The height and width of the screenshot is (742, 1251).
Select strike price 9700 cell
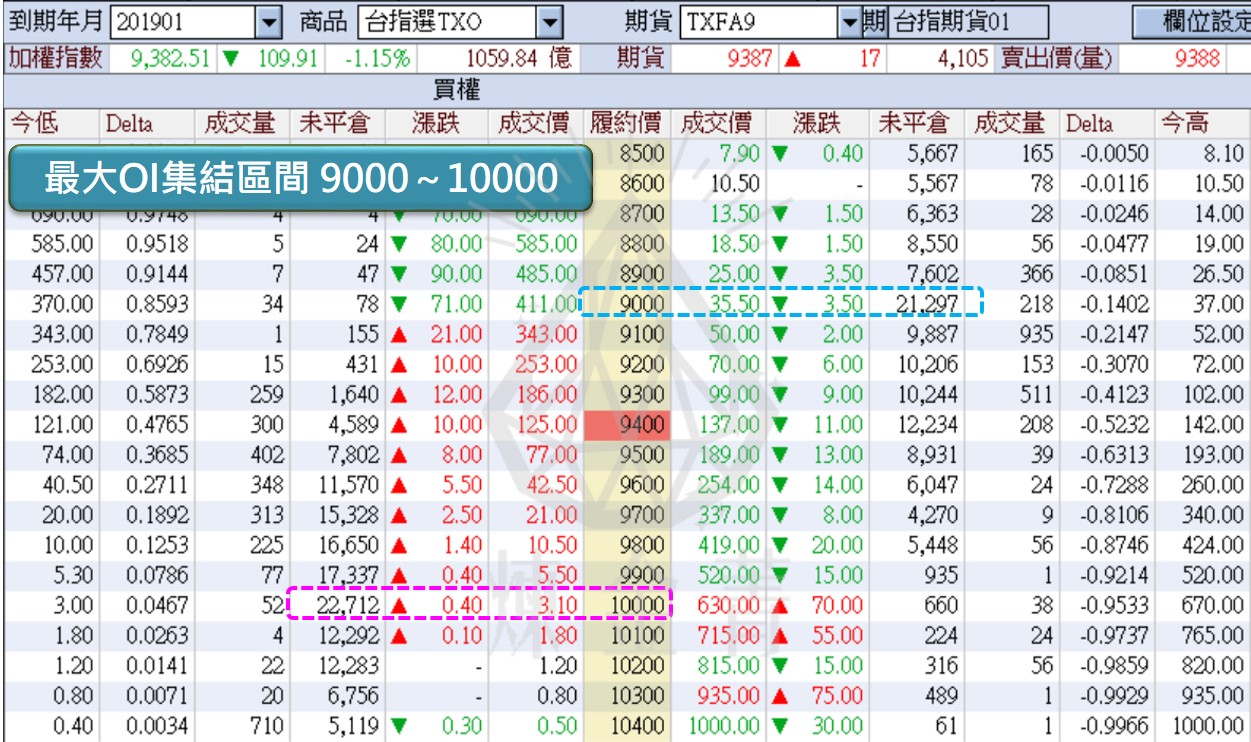coord(627,515)
